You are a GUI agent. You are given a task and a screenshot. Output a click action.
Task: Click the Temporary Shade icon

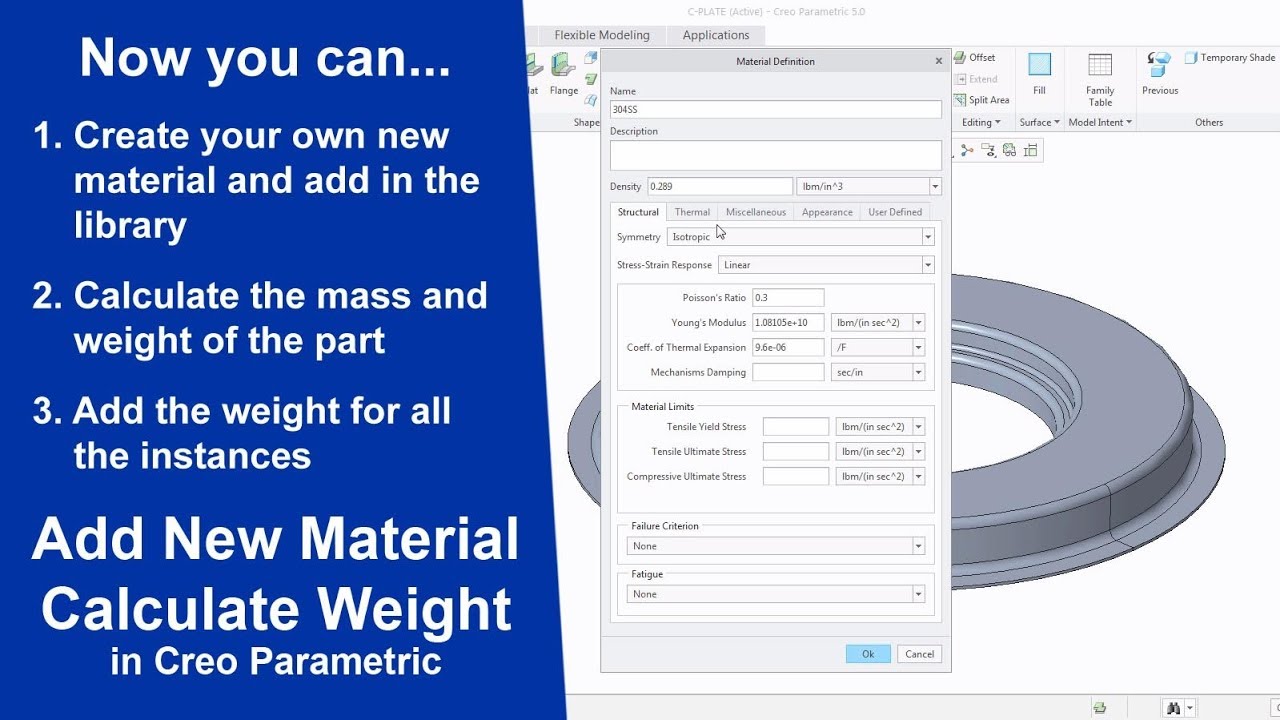[1191, 58]
